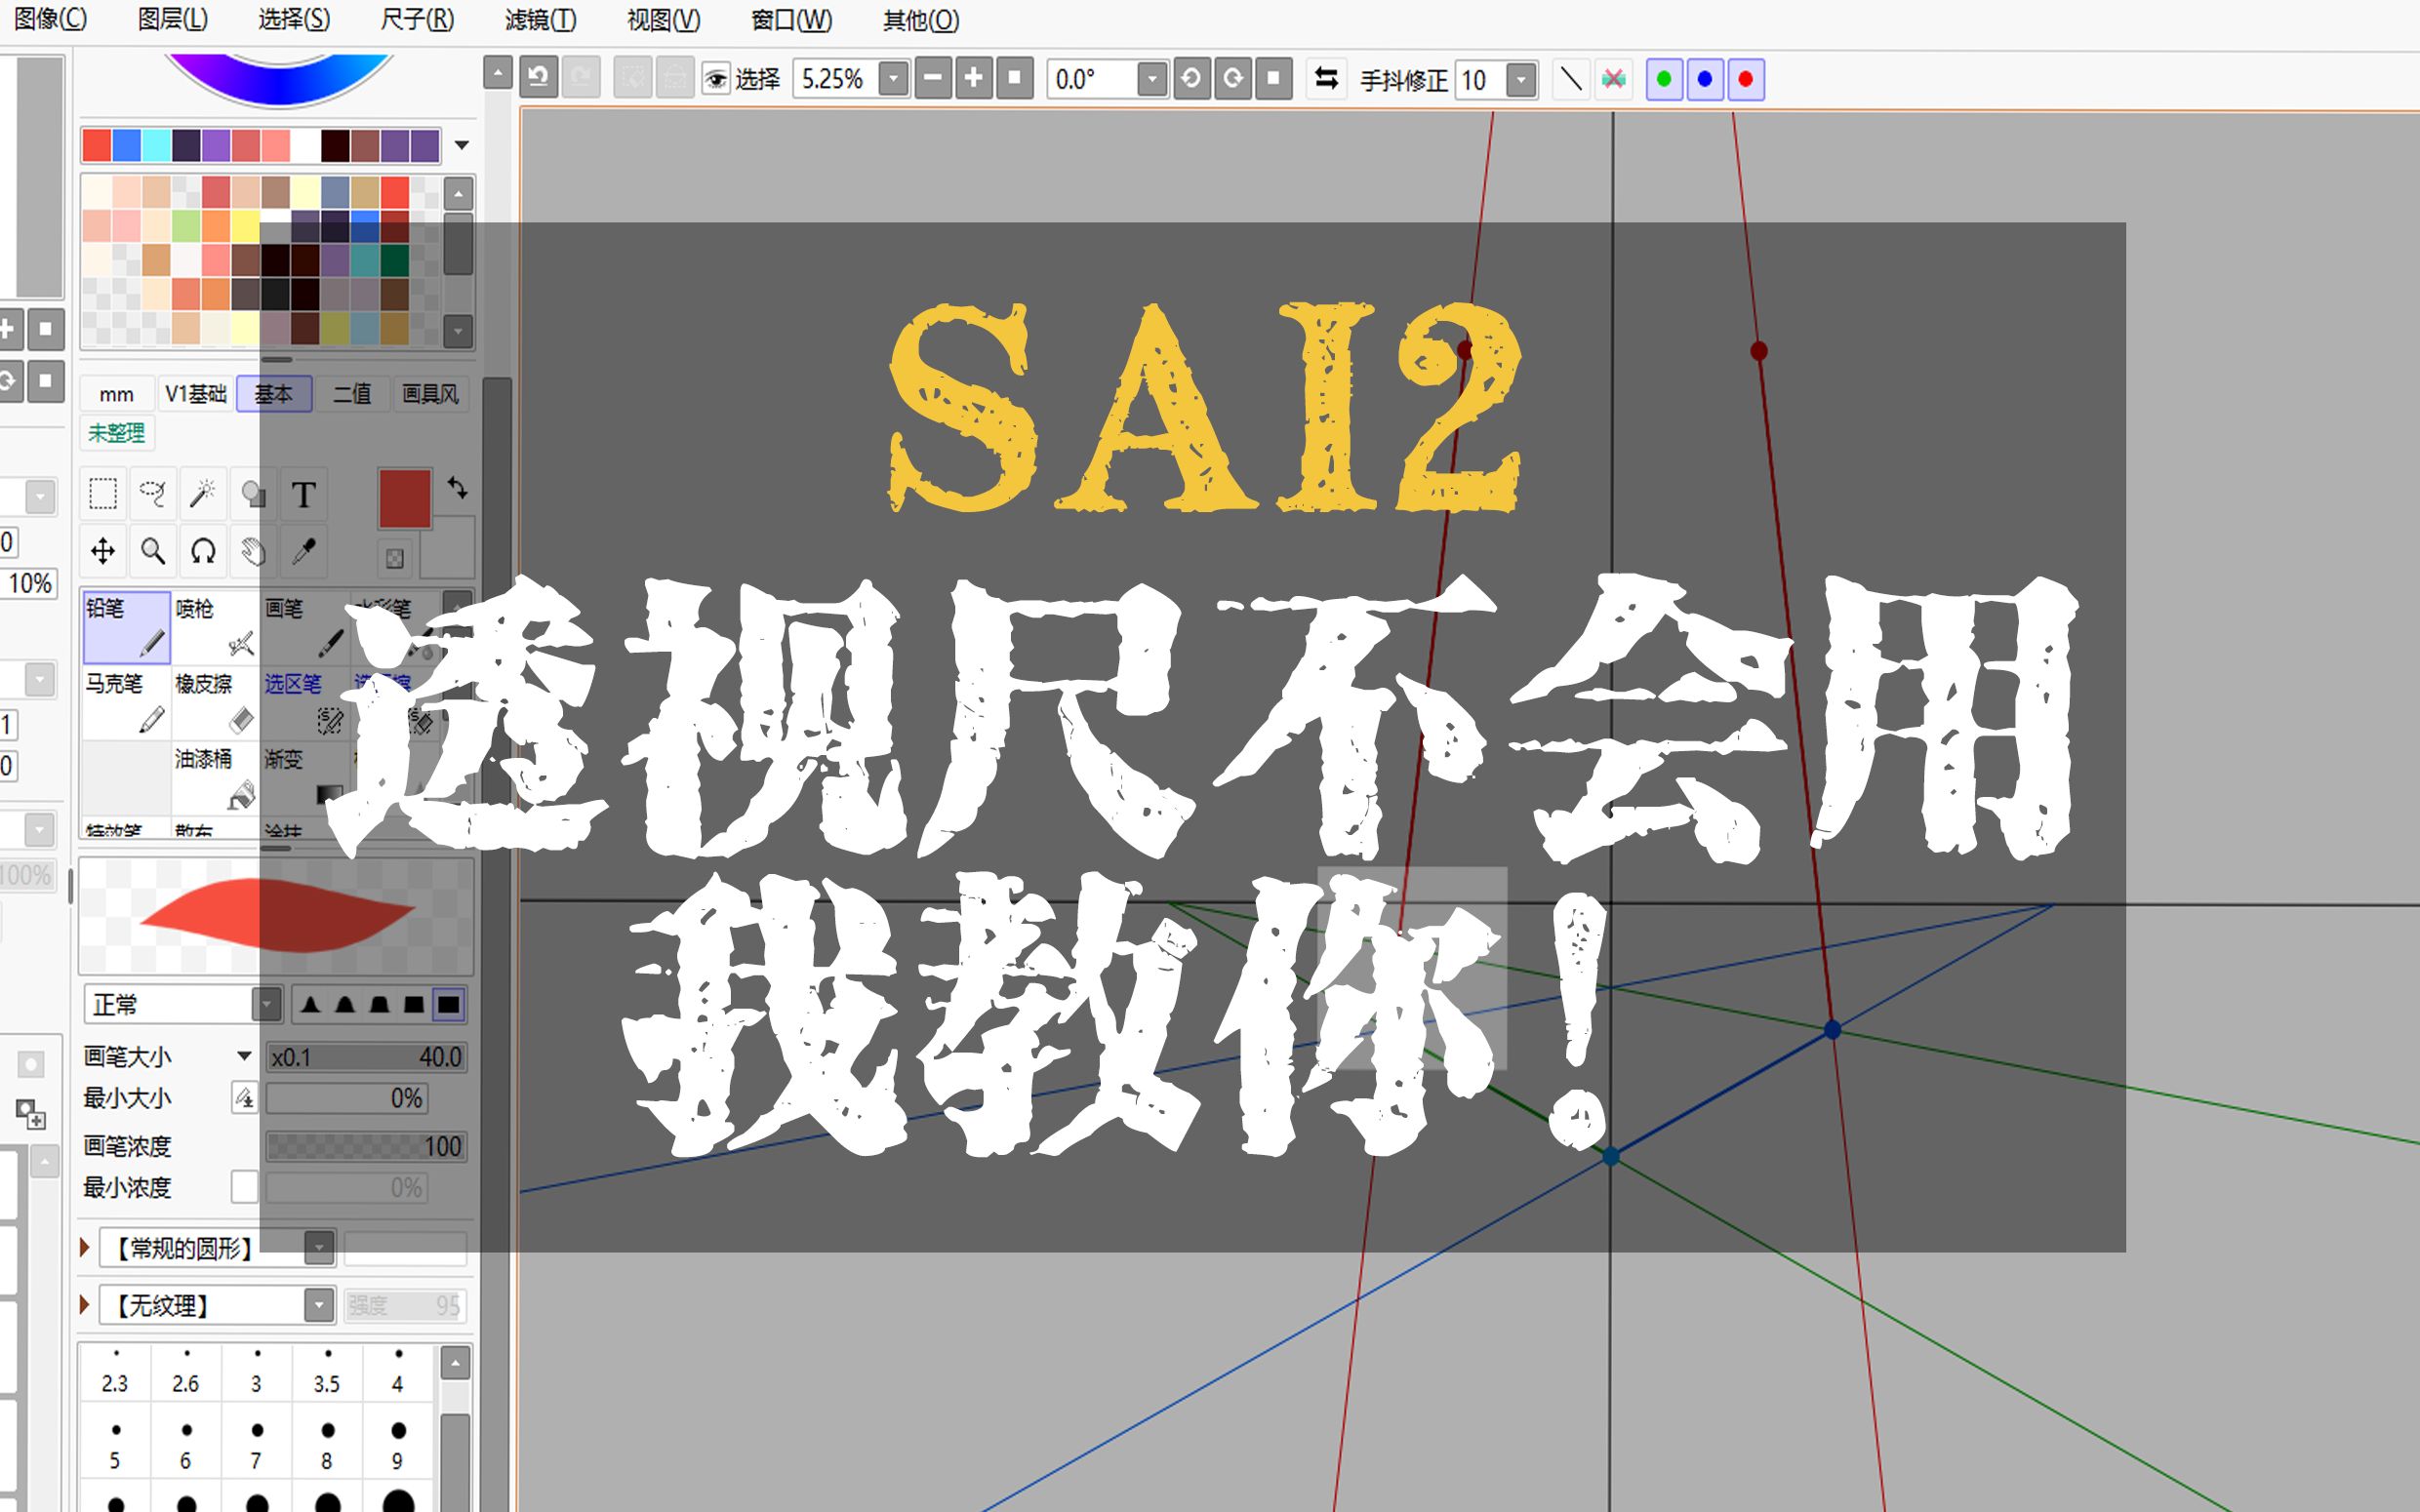Screen dimensions: 2420x1512
Task: Select the magic wand tool
Action: pyautogui.click(x=203, y=494)
